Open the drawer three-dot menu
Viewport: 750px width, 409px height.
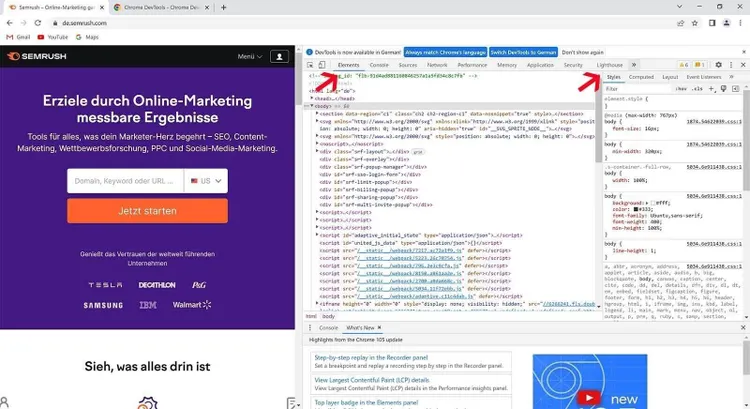click(x=310, y=328)
